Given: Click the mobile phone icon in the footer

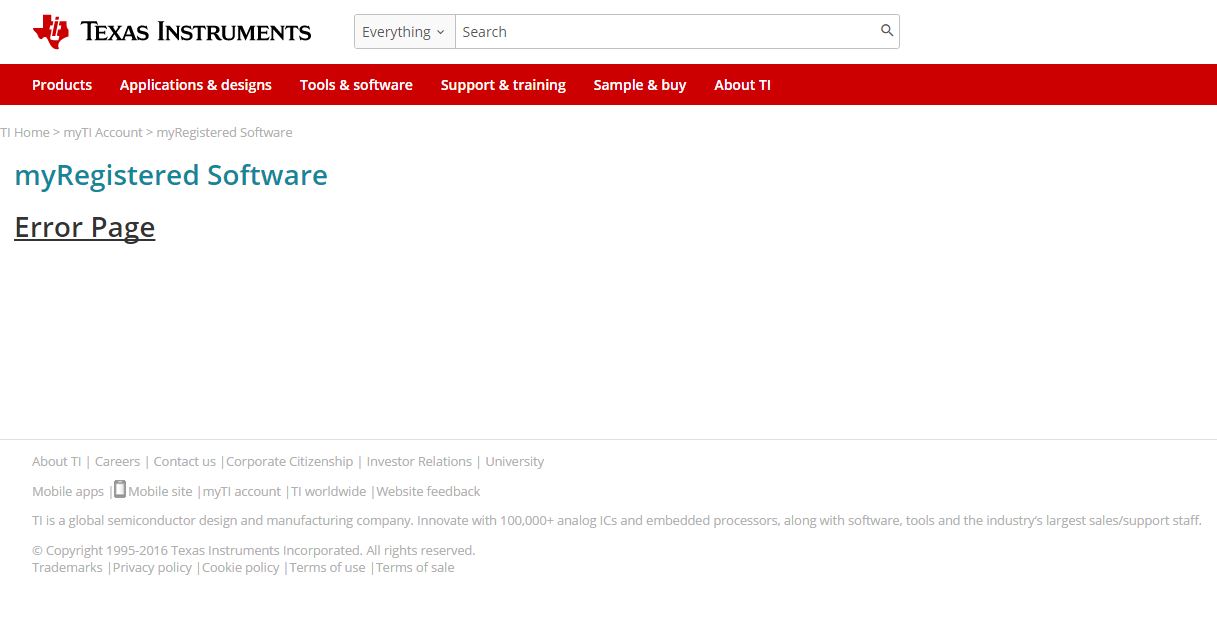Looking at the screenshot, I should (x=119, y=489).
